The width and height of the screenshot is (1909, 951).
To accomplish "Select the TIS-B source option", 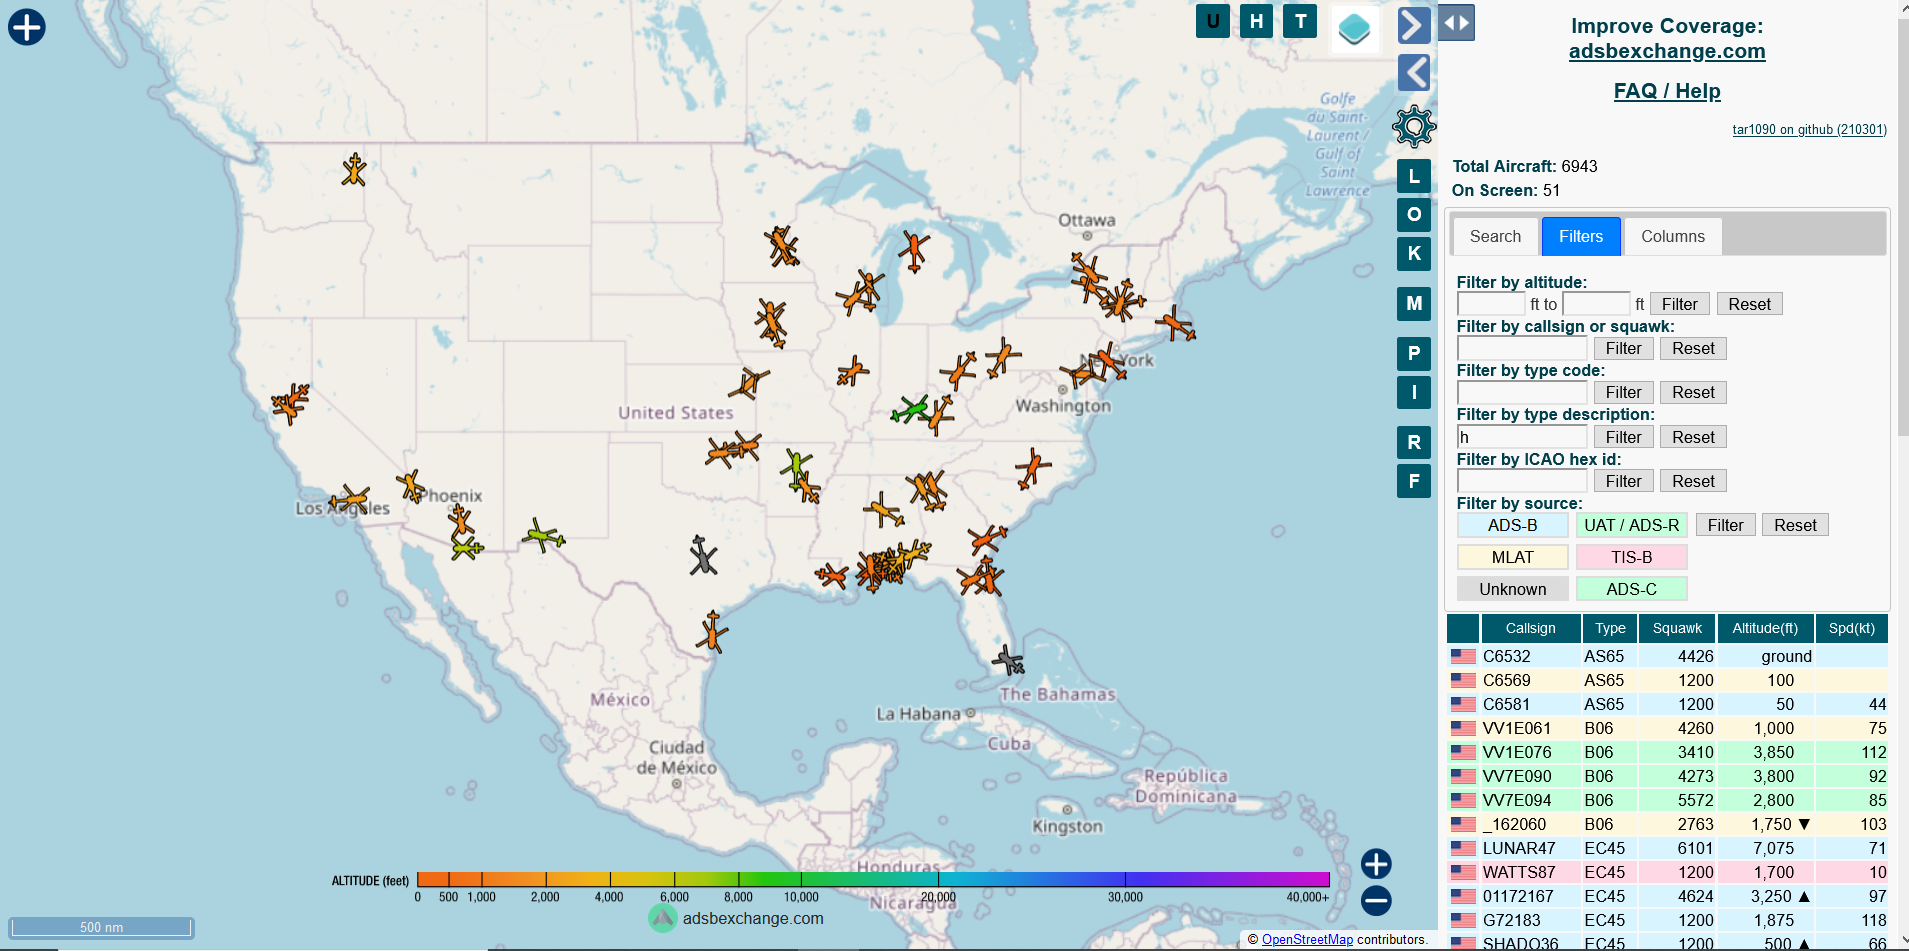I will click(1631, 557).
